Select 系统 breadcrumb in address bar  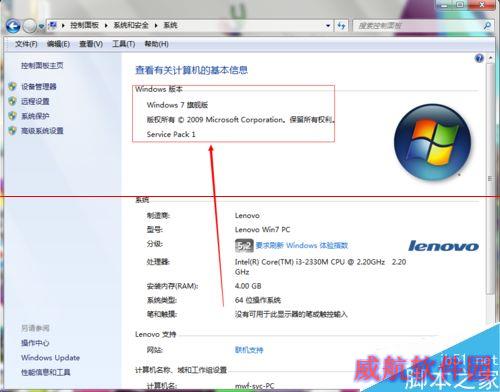pyautogui.click(x=170, y=25)
